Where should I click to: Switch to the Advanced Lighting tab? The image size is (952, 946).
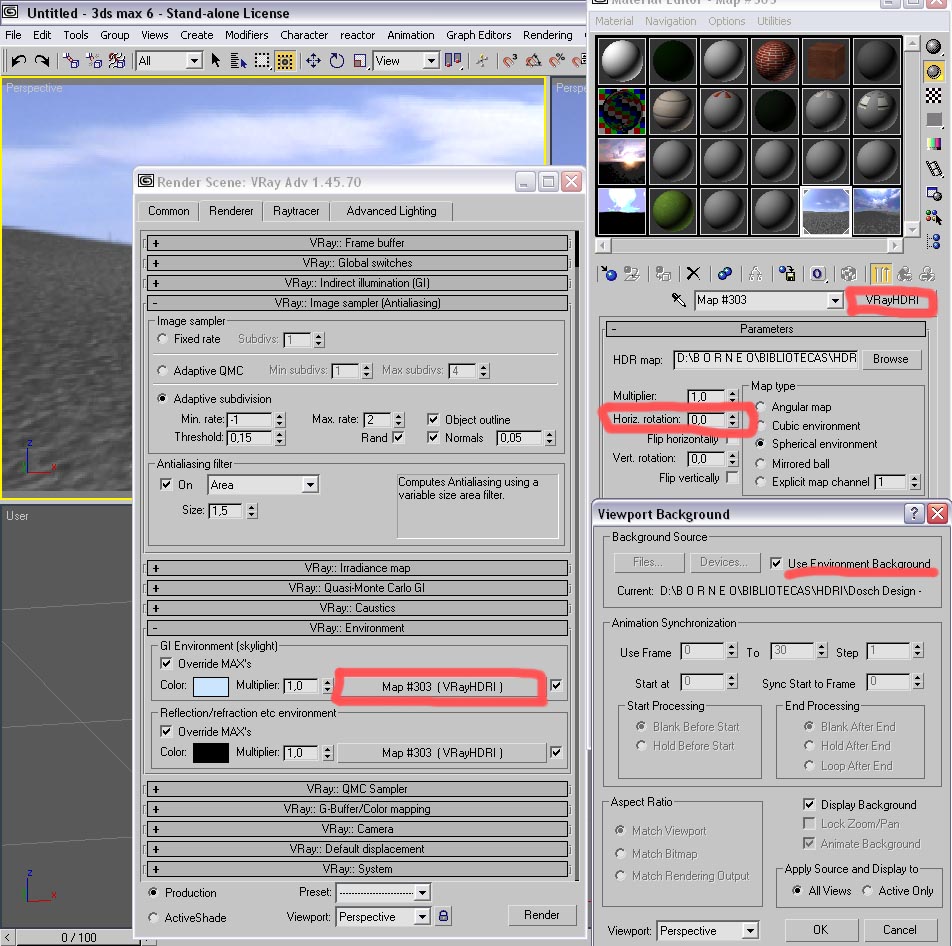[x=392, y=211]
